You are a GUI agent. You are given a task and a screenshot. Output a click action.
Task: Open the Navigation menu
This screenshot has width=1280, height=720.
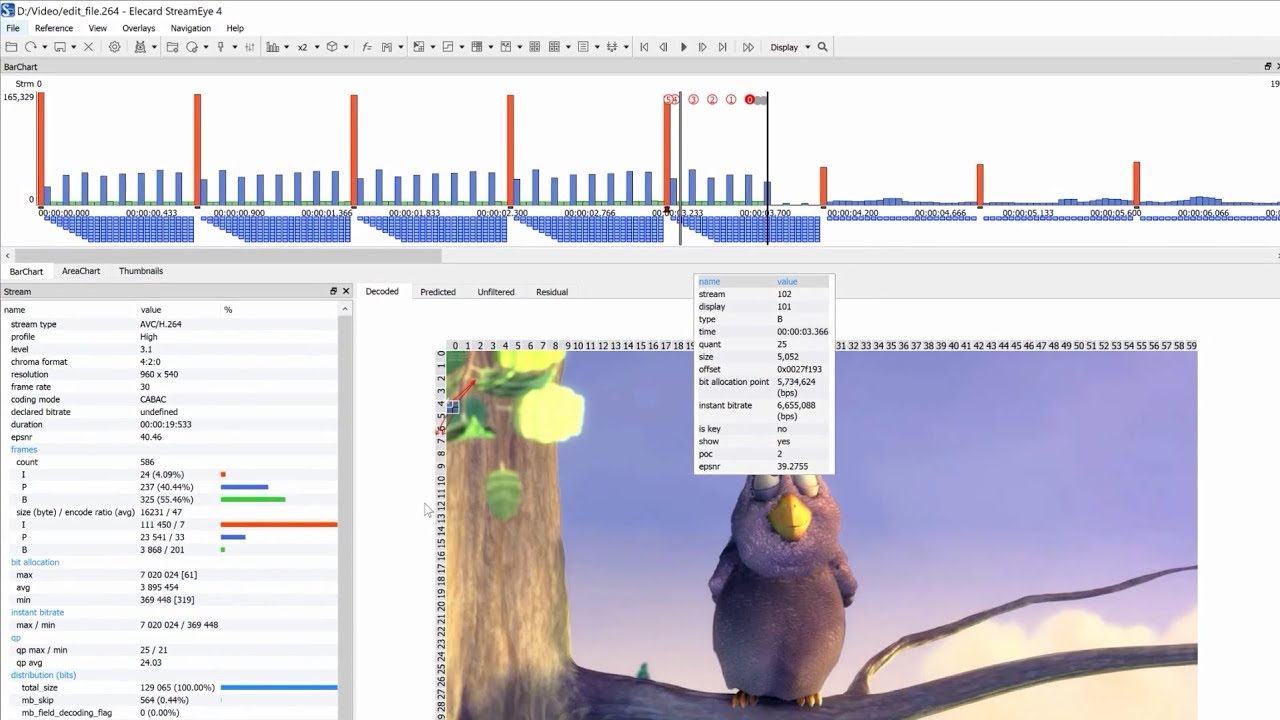point(190,28)
